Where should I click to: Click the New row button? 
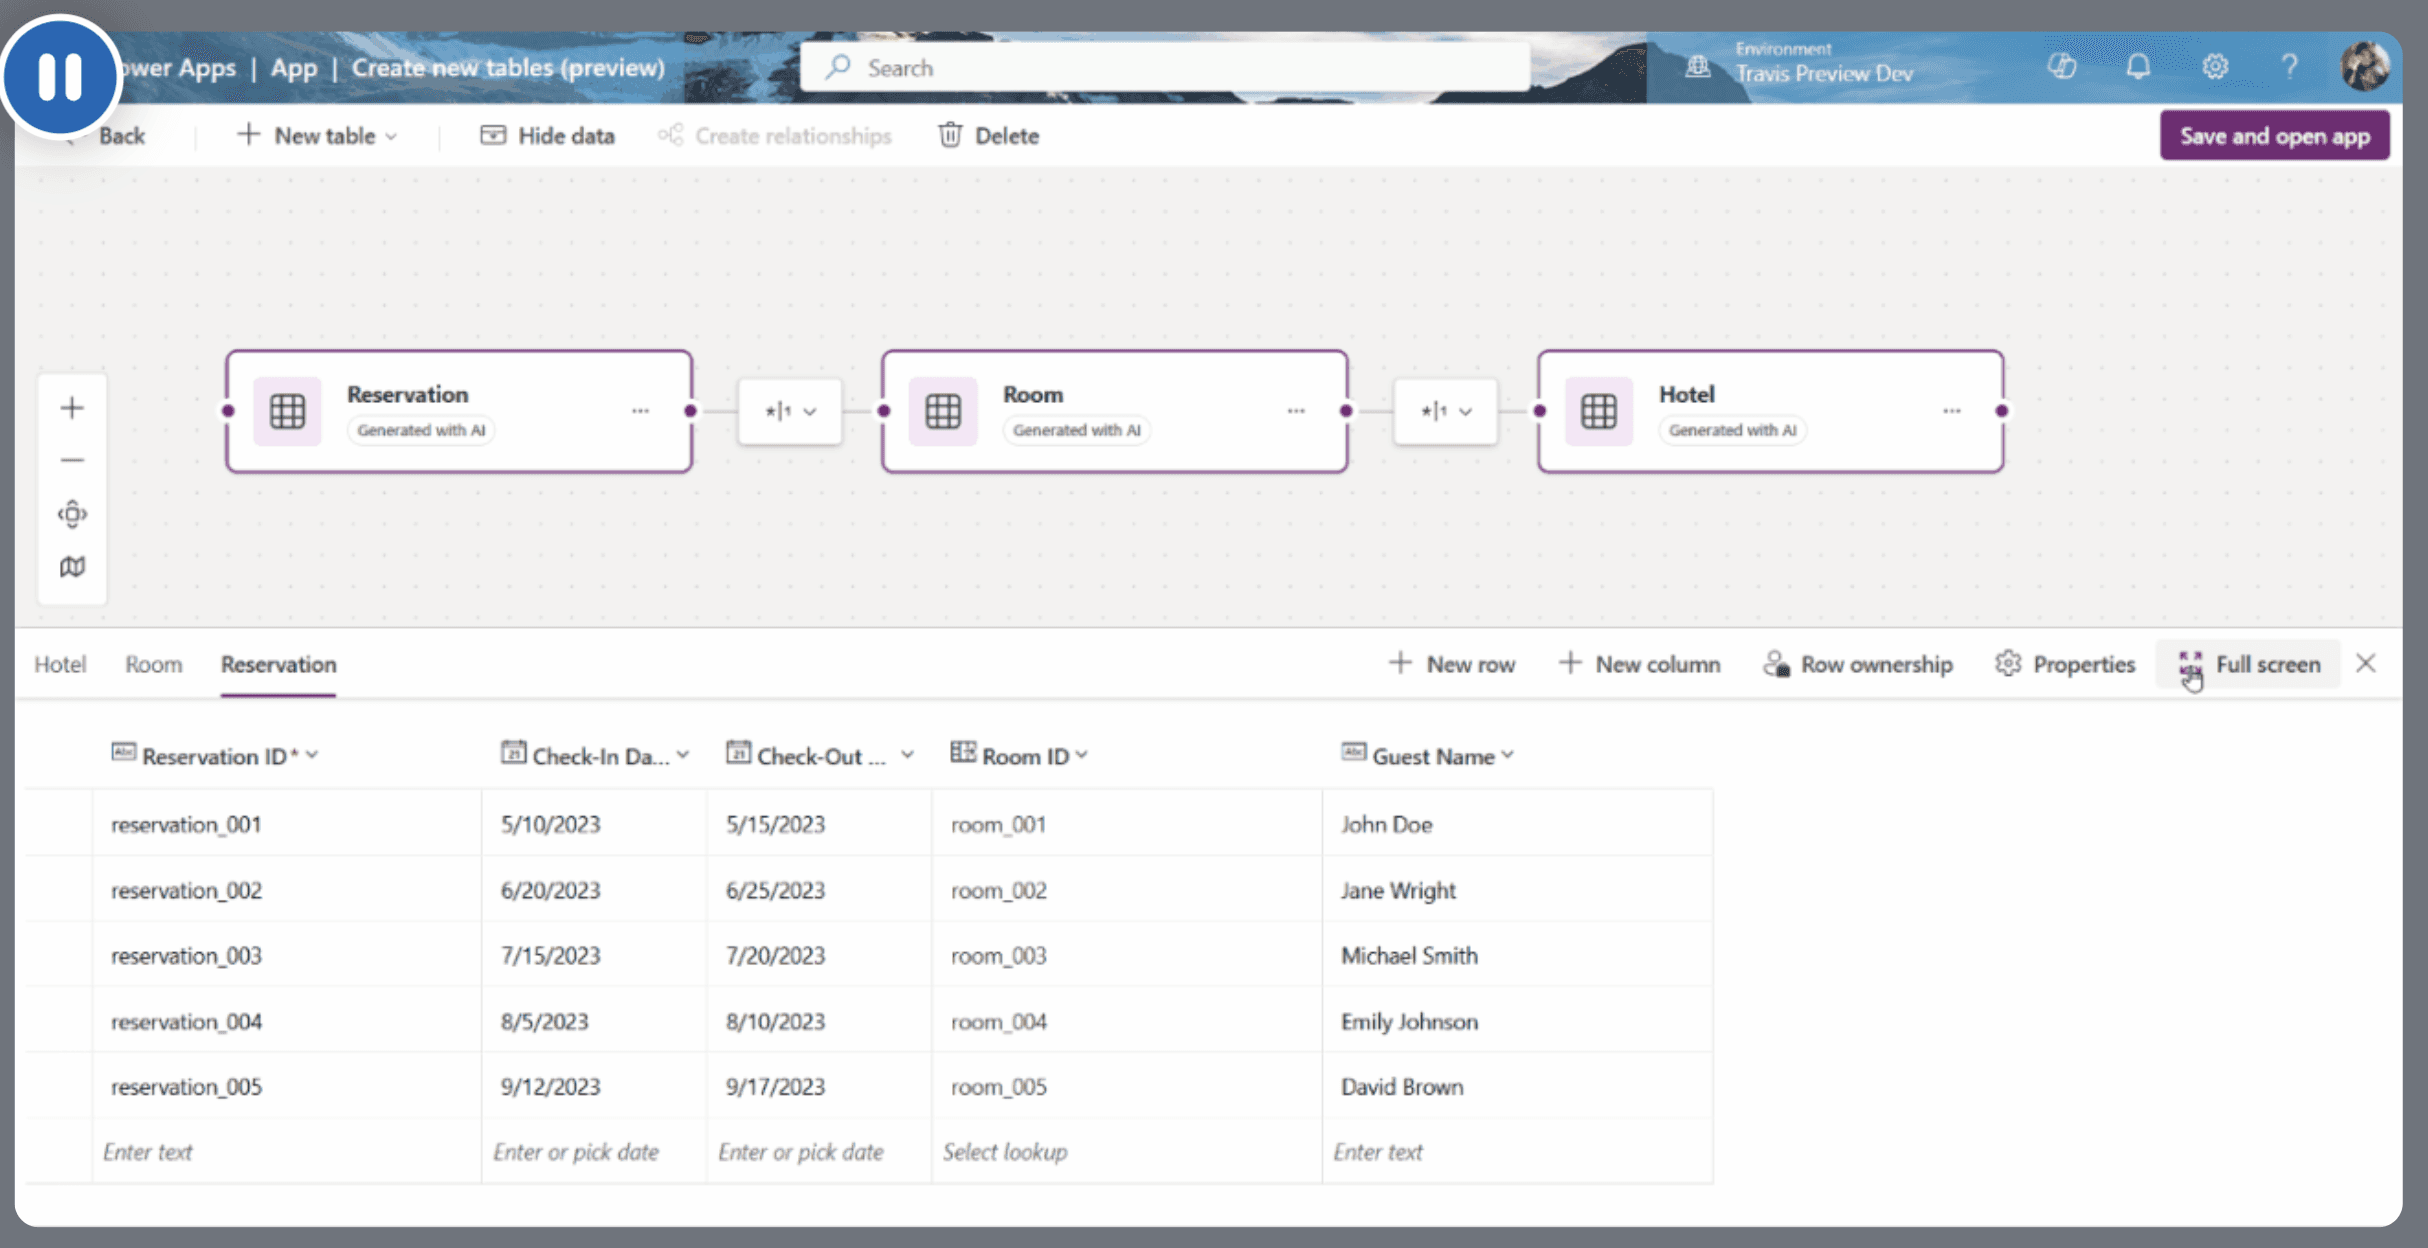[1452, 664]
